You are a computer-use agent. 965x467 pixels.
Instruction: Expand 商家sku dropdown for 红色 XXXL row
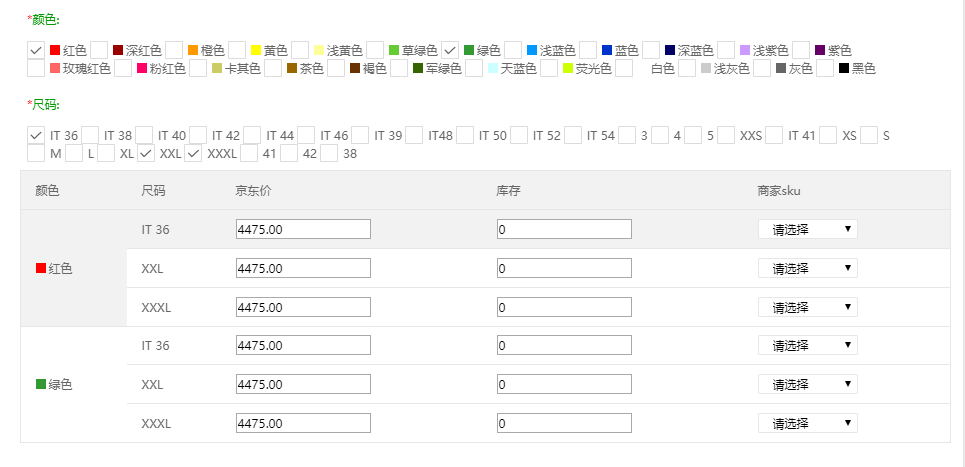pos(807,307)
